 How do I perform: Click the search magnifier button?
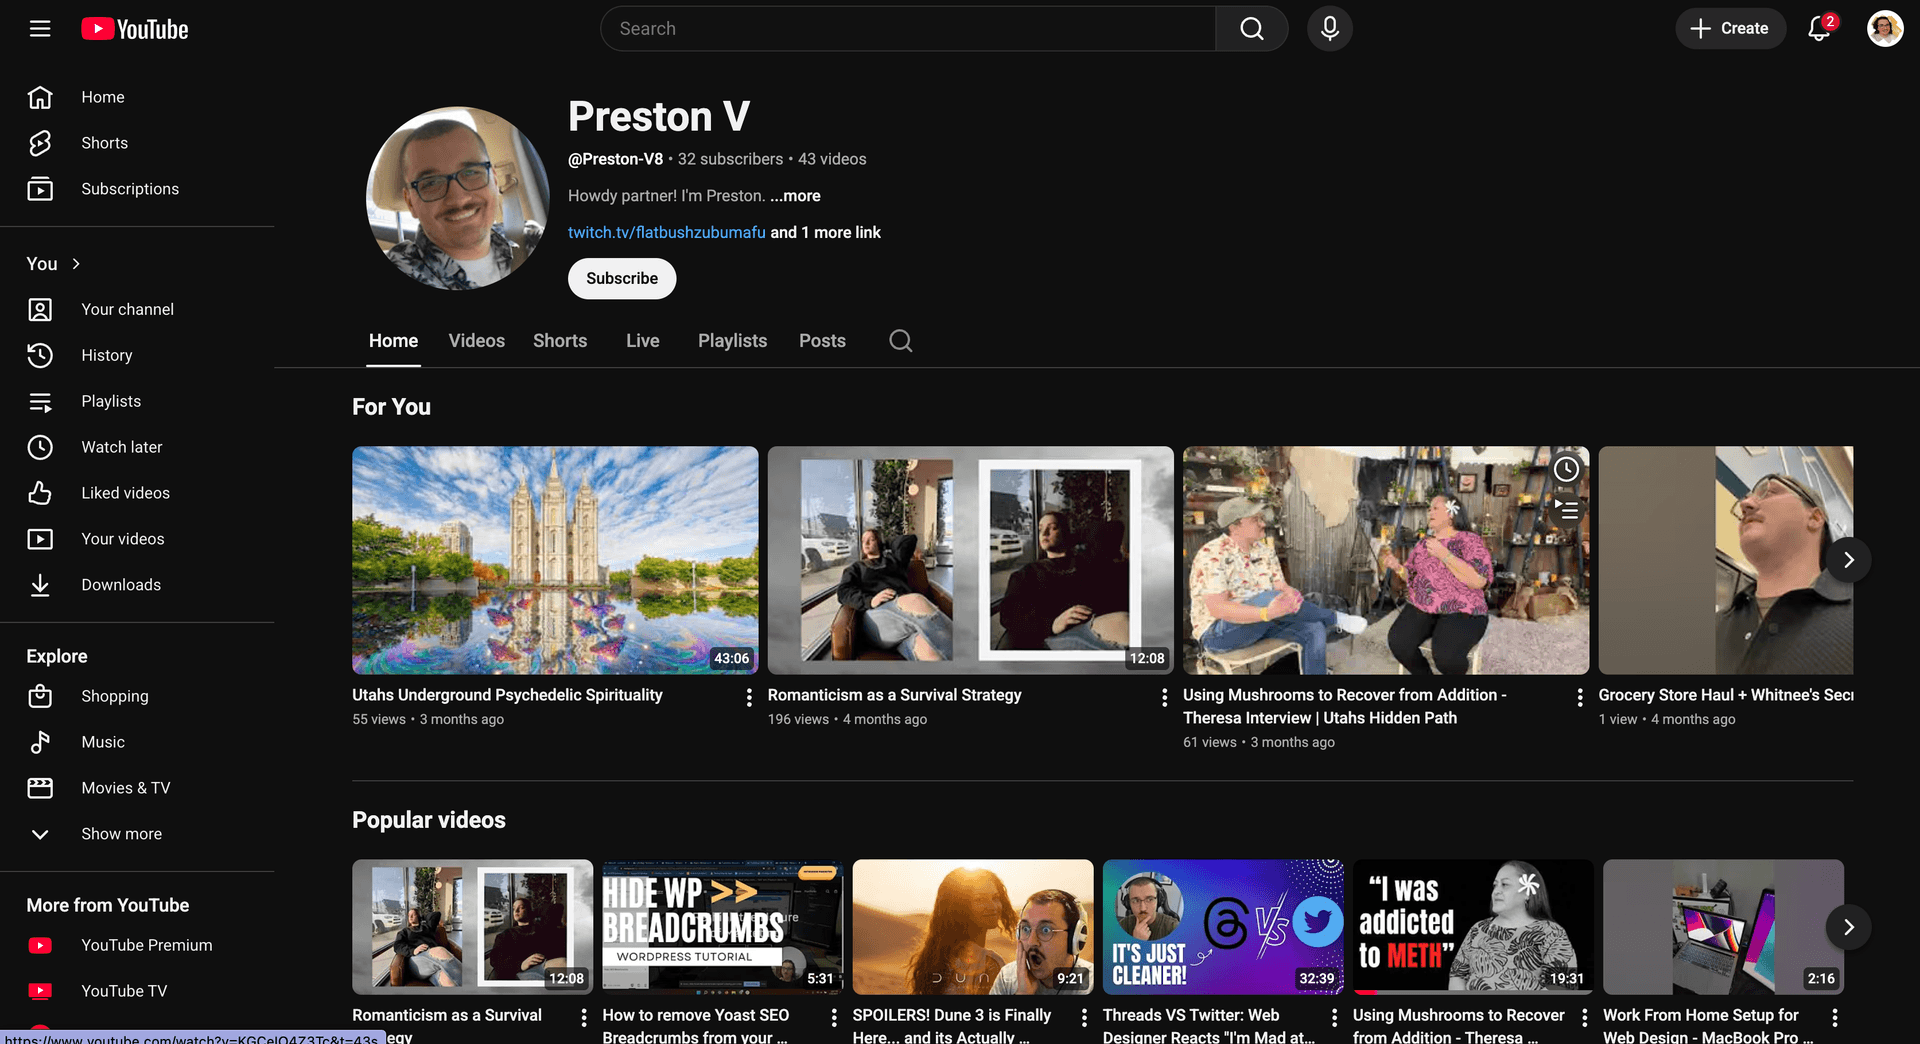coord(1251,29)
